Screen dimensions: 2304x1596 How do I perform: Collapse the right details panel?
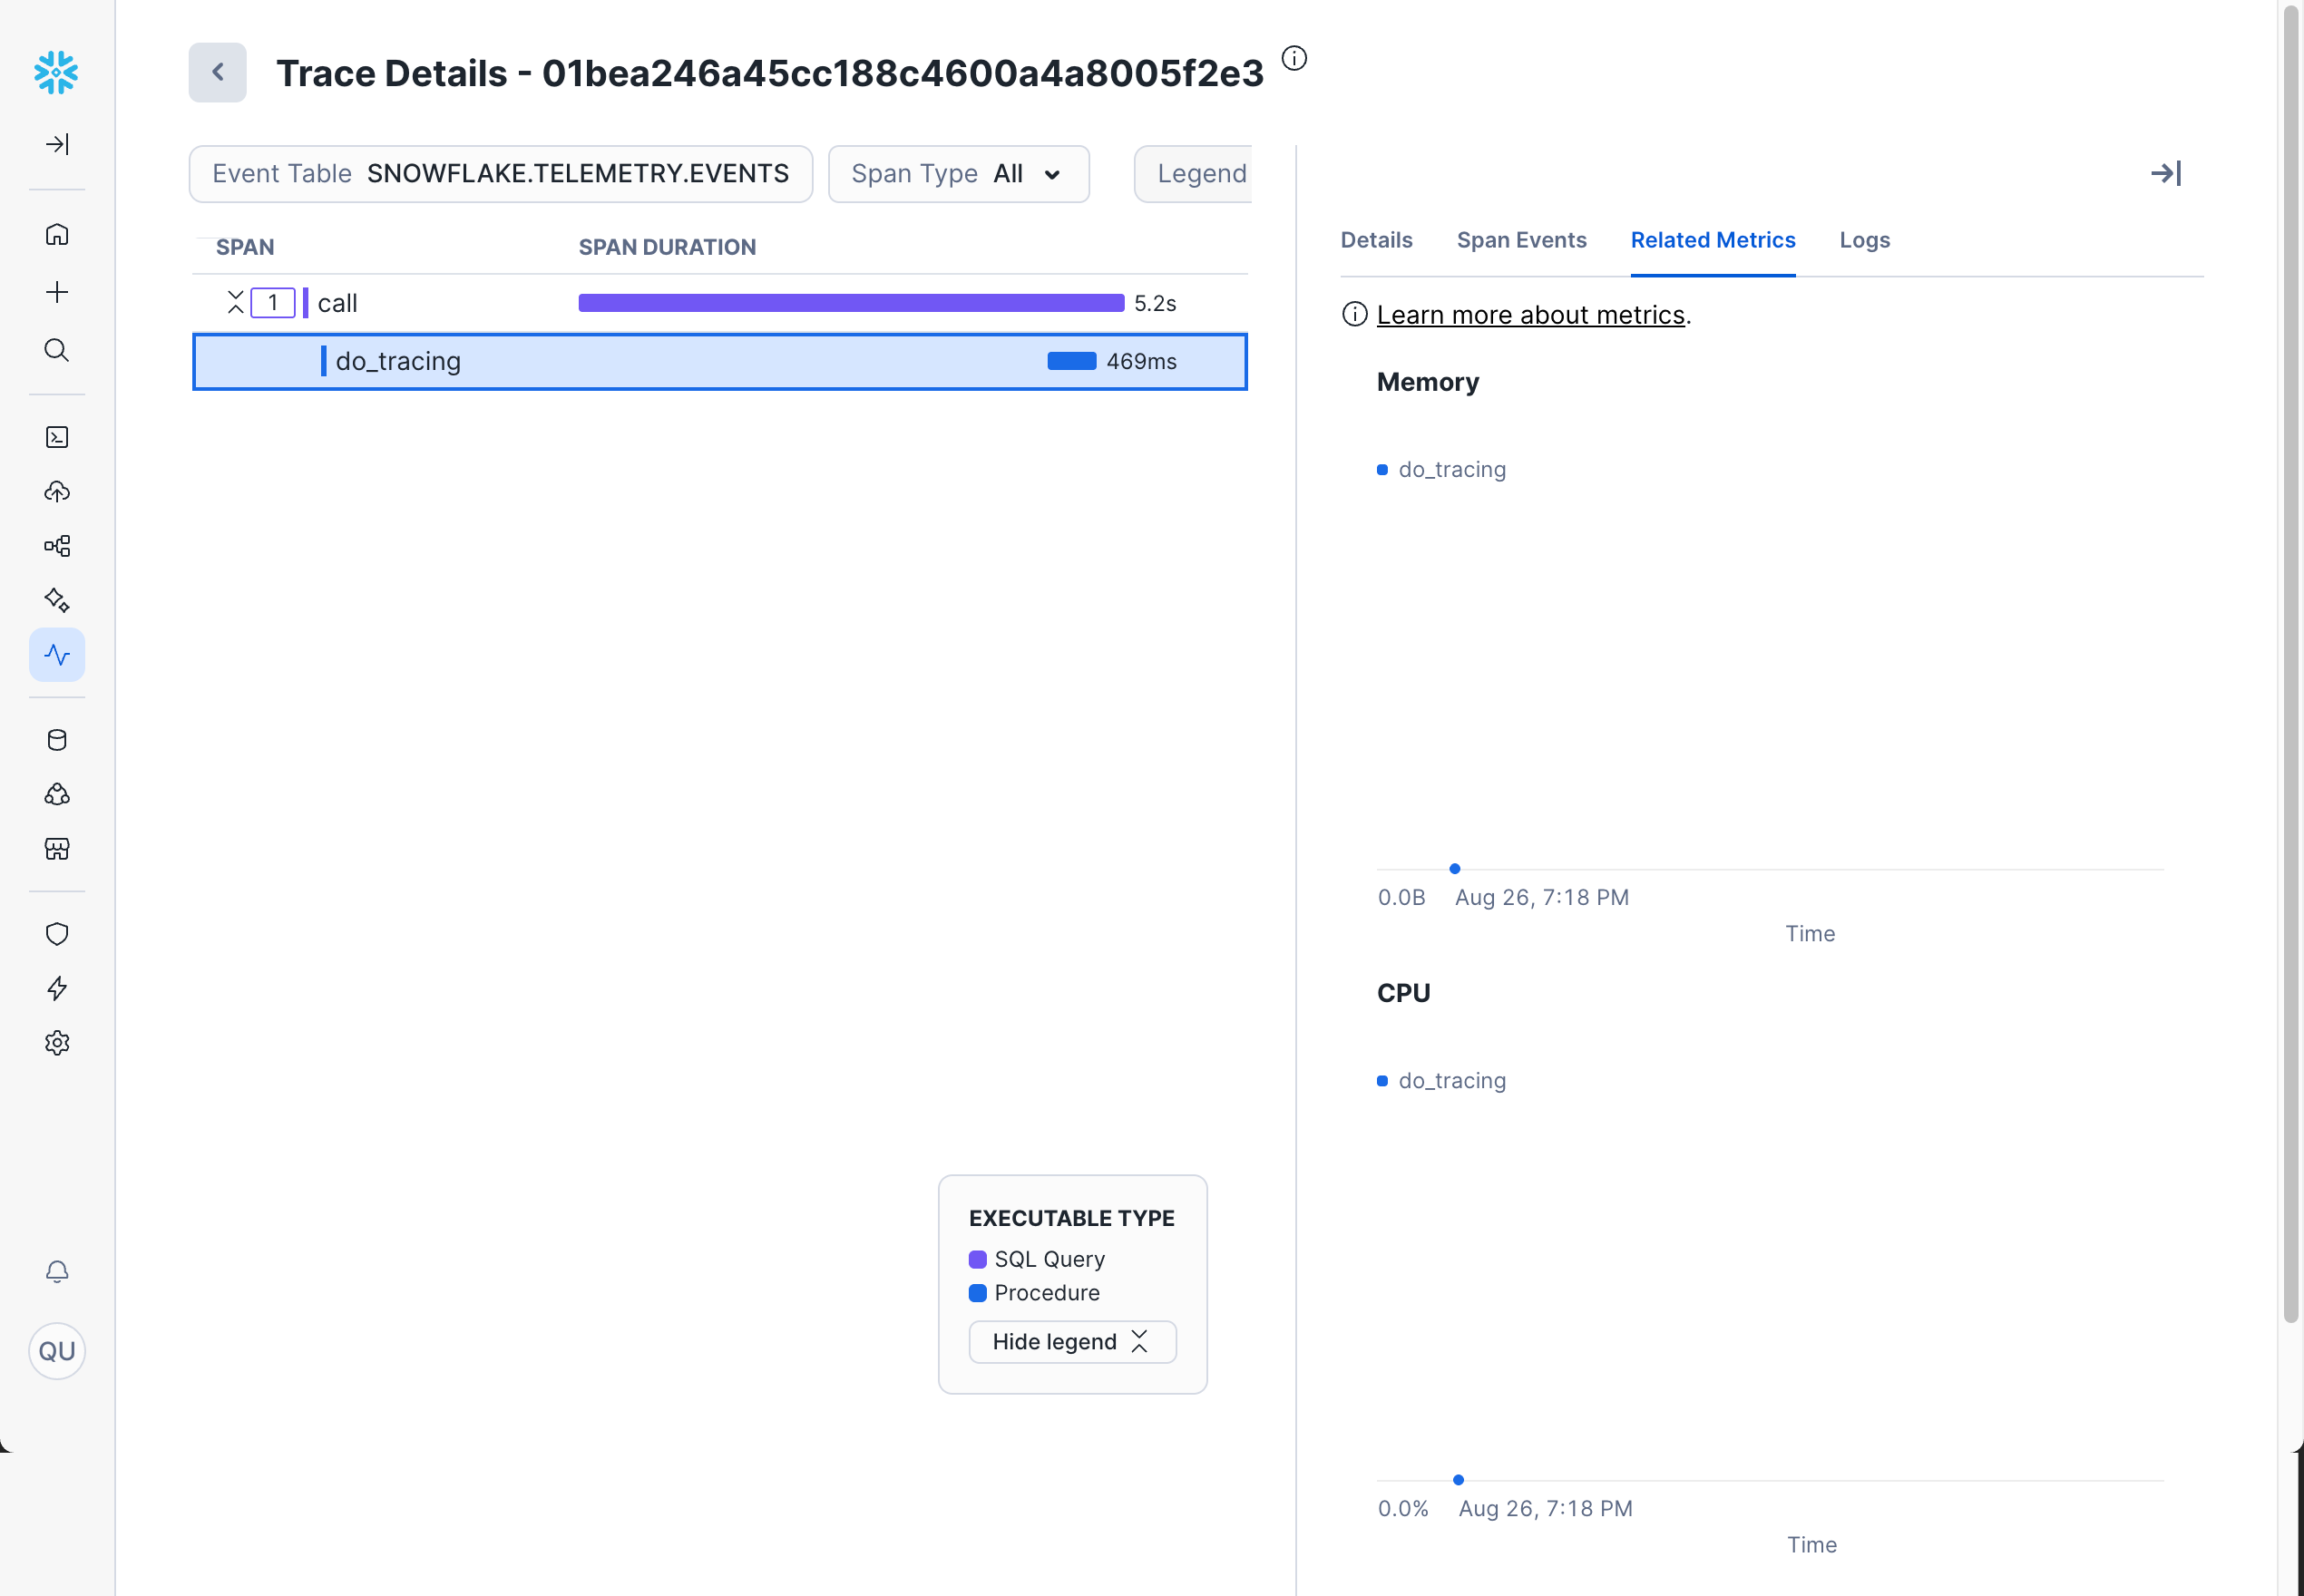[x=2166, y=173]
